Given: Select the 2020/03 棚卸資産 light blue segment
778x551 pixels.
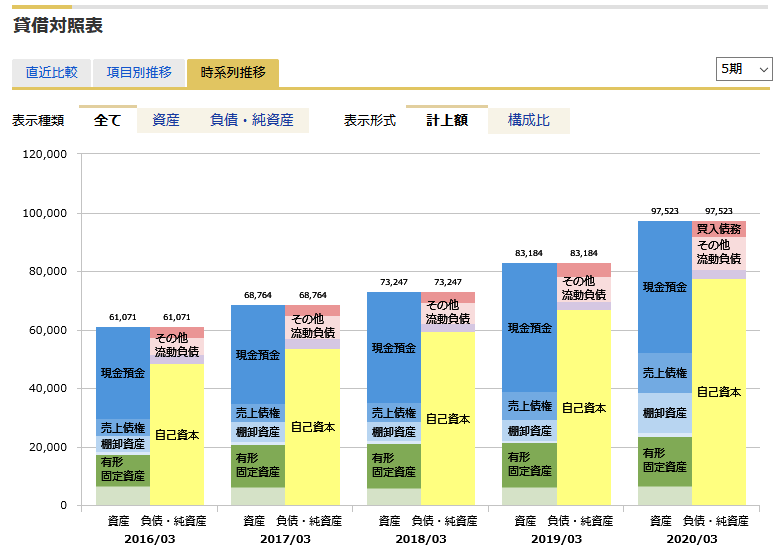Looking at the screenshot, I should (x=665, y=412).
